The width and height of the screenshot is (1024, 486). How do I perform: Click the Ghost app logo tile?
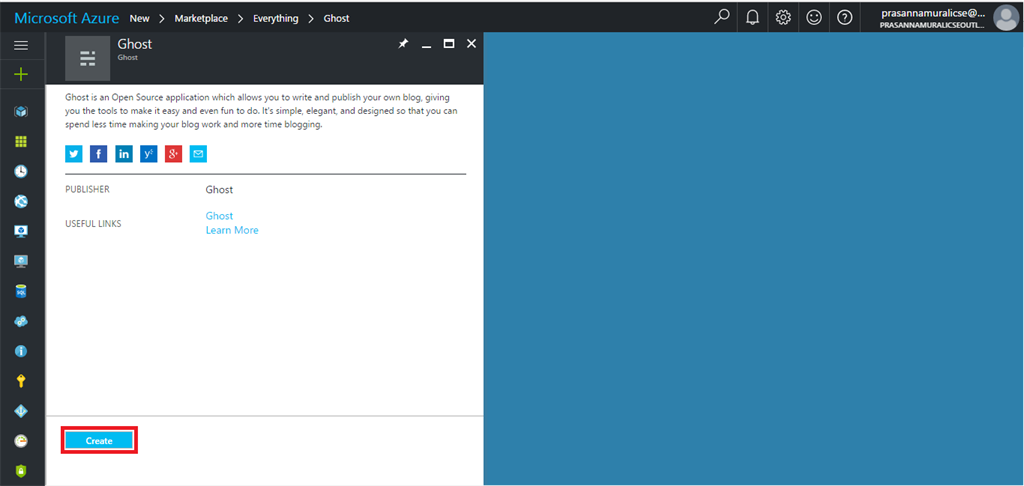coord(88,58)
